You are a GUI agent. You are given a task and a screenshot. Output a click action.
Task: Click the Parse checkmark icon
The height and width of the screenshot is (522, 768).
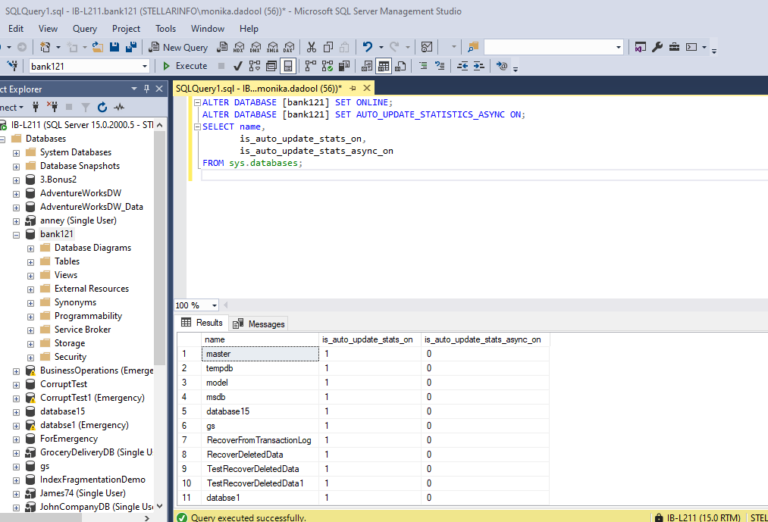[x=238, y=66]
